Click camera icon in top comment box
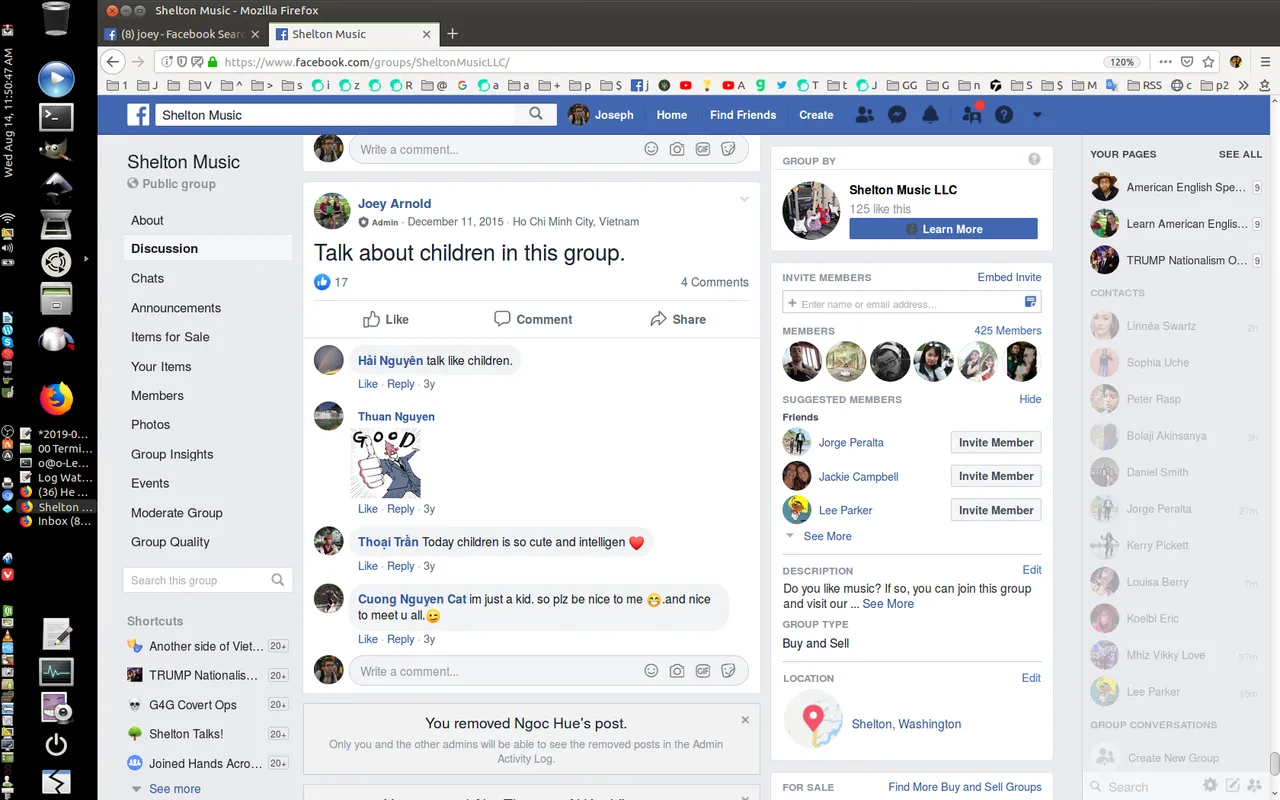1280x800 pixels. pyautogui.click(x=677, y=149)
